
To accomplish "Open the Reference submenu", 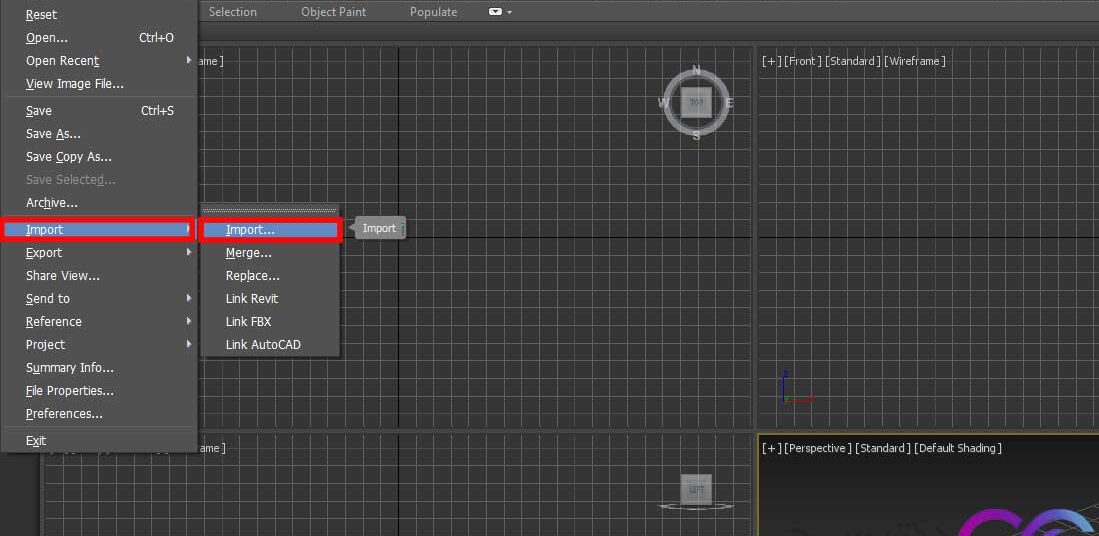I will 98,322.
